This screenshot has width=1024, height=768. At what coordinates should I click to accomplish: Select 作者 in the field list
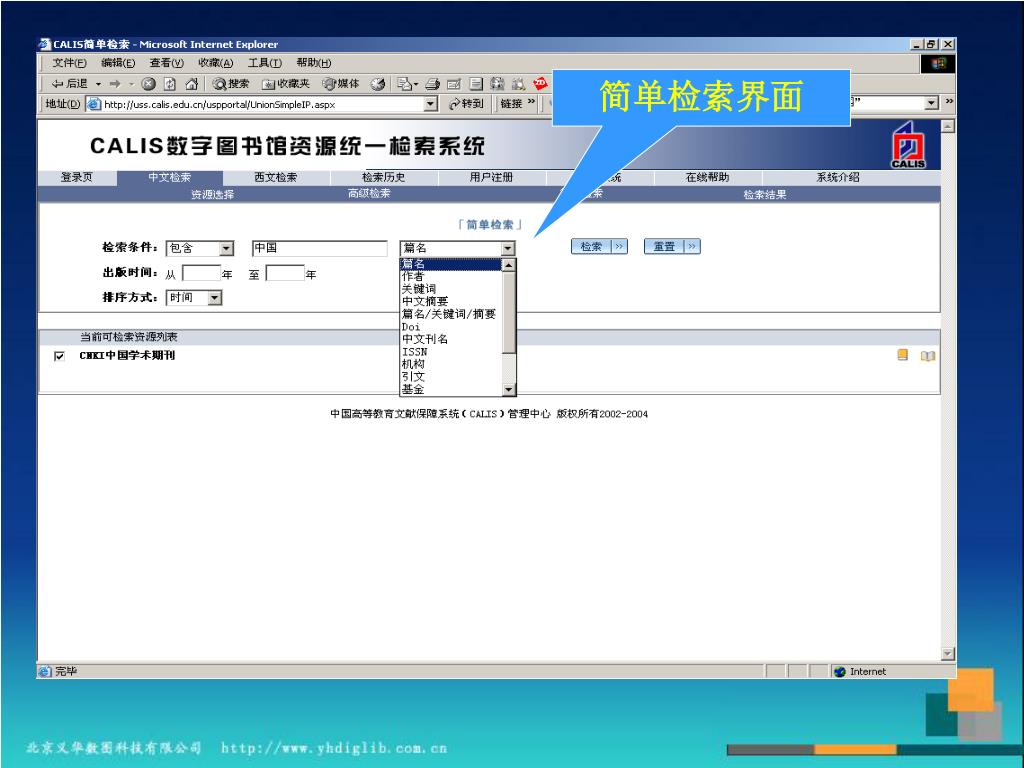click(x=451, y=276)
